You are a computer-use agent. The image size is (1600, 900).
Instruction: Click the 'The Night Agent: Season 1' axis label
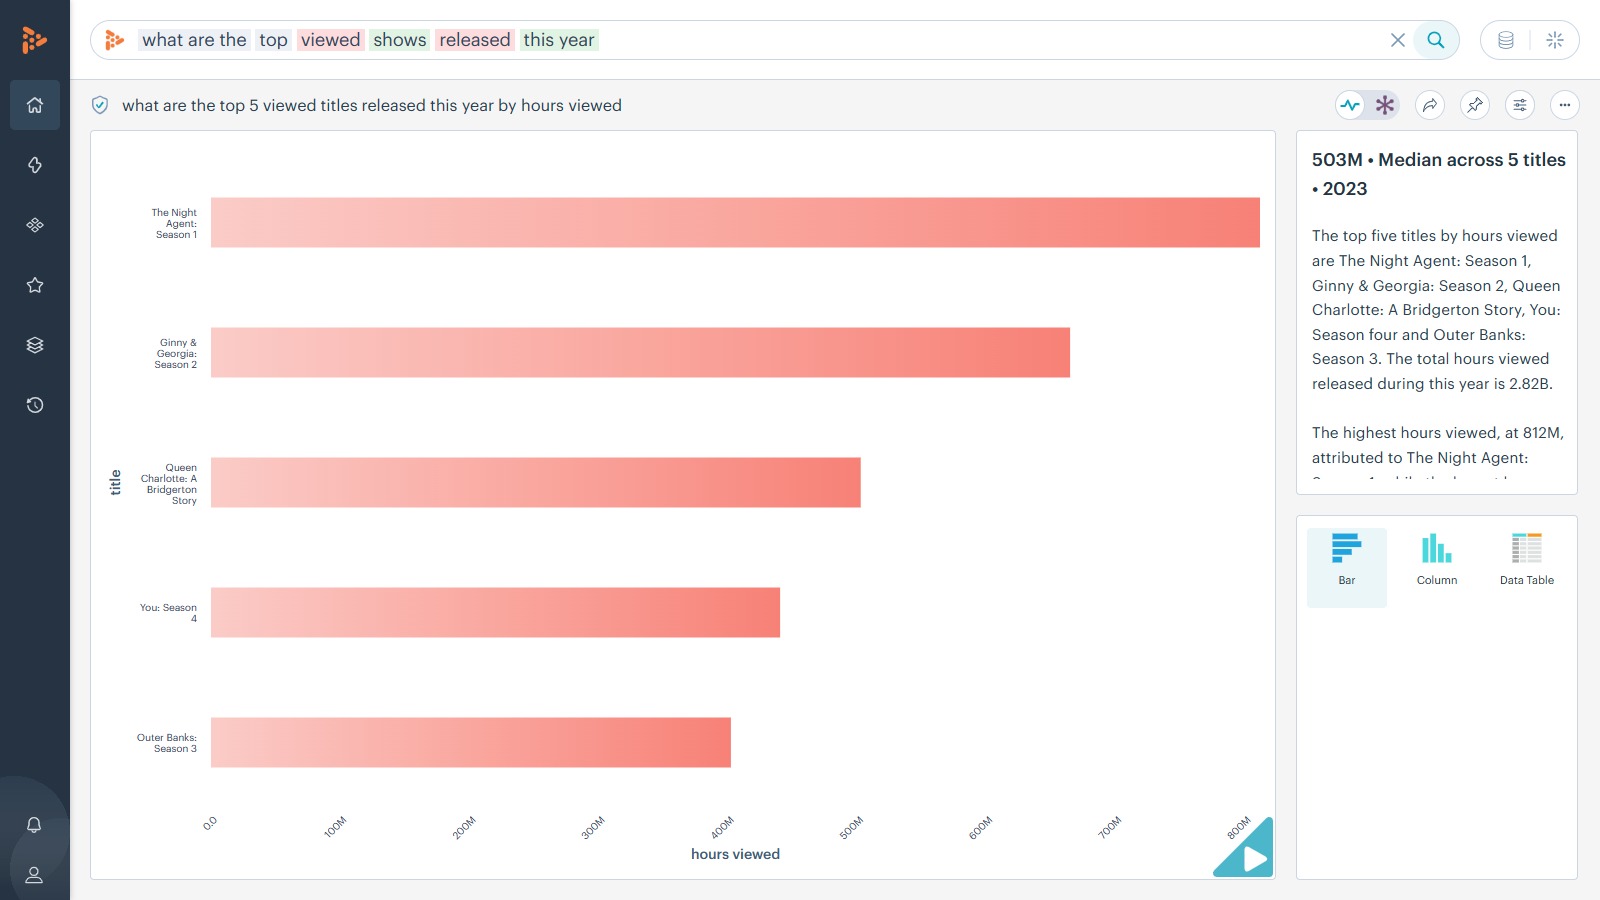click(174, 223)
